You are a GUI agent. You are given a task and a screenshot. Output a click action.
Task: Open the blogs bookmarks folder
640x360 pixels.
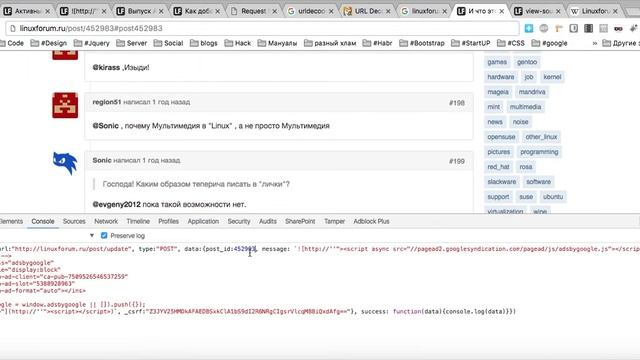point(204,43)
